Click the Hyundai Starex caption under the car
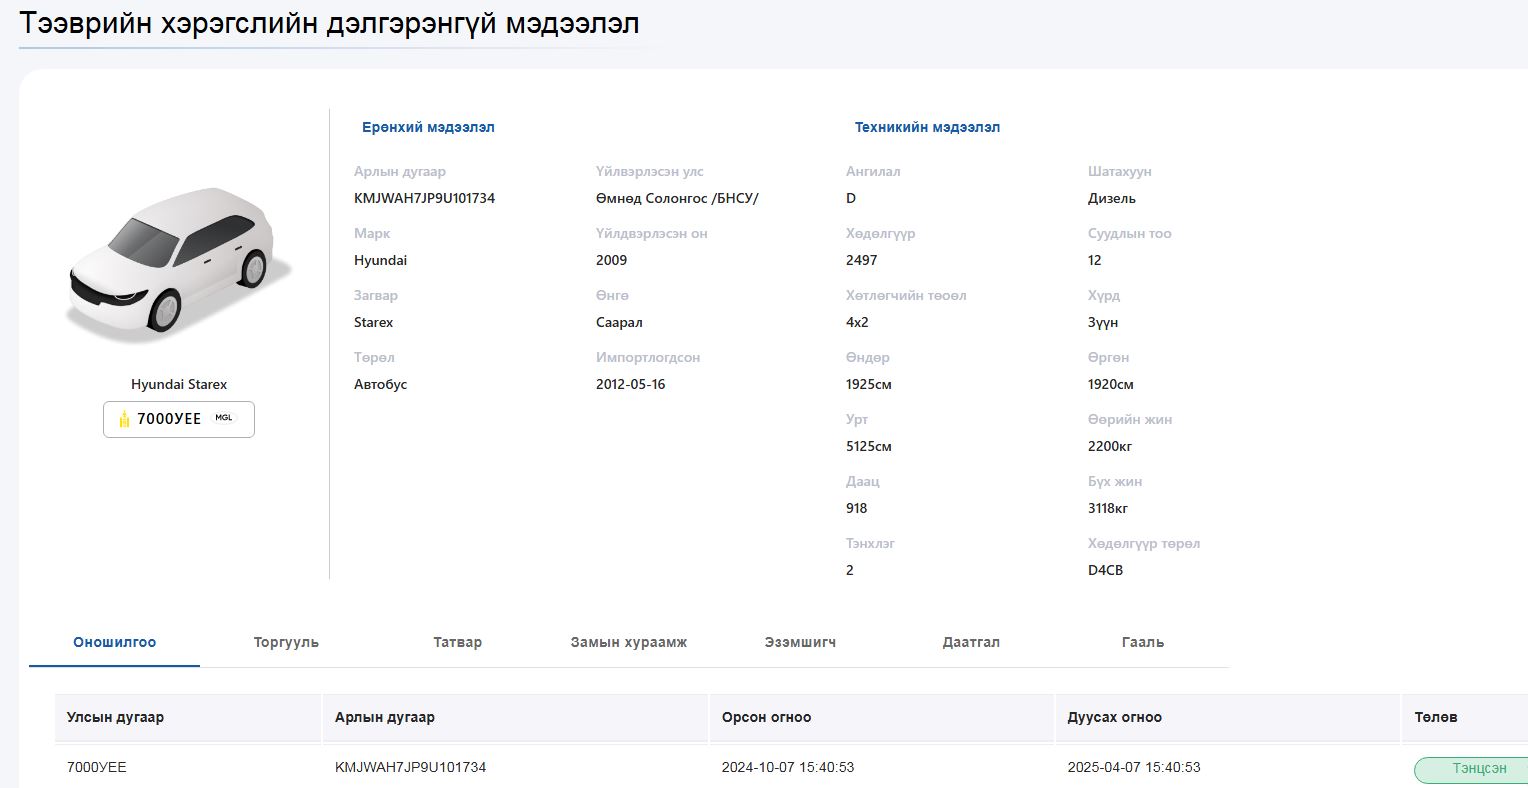The height and width of the screenshot is (788, 1528). pos(179,384)
